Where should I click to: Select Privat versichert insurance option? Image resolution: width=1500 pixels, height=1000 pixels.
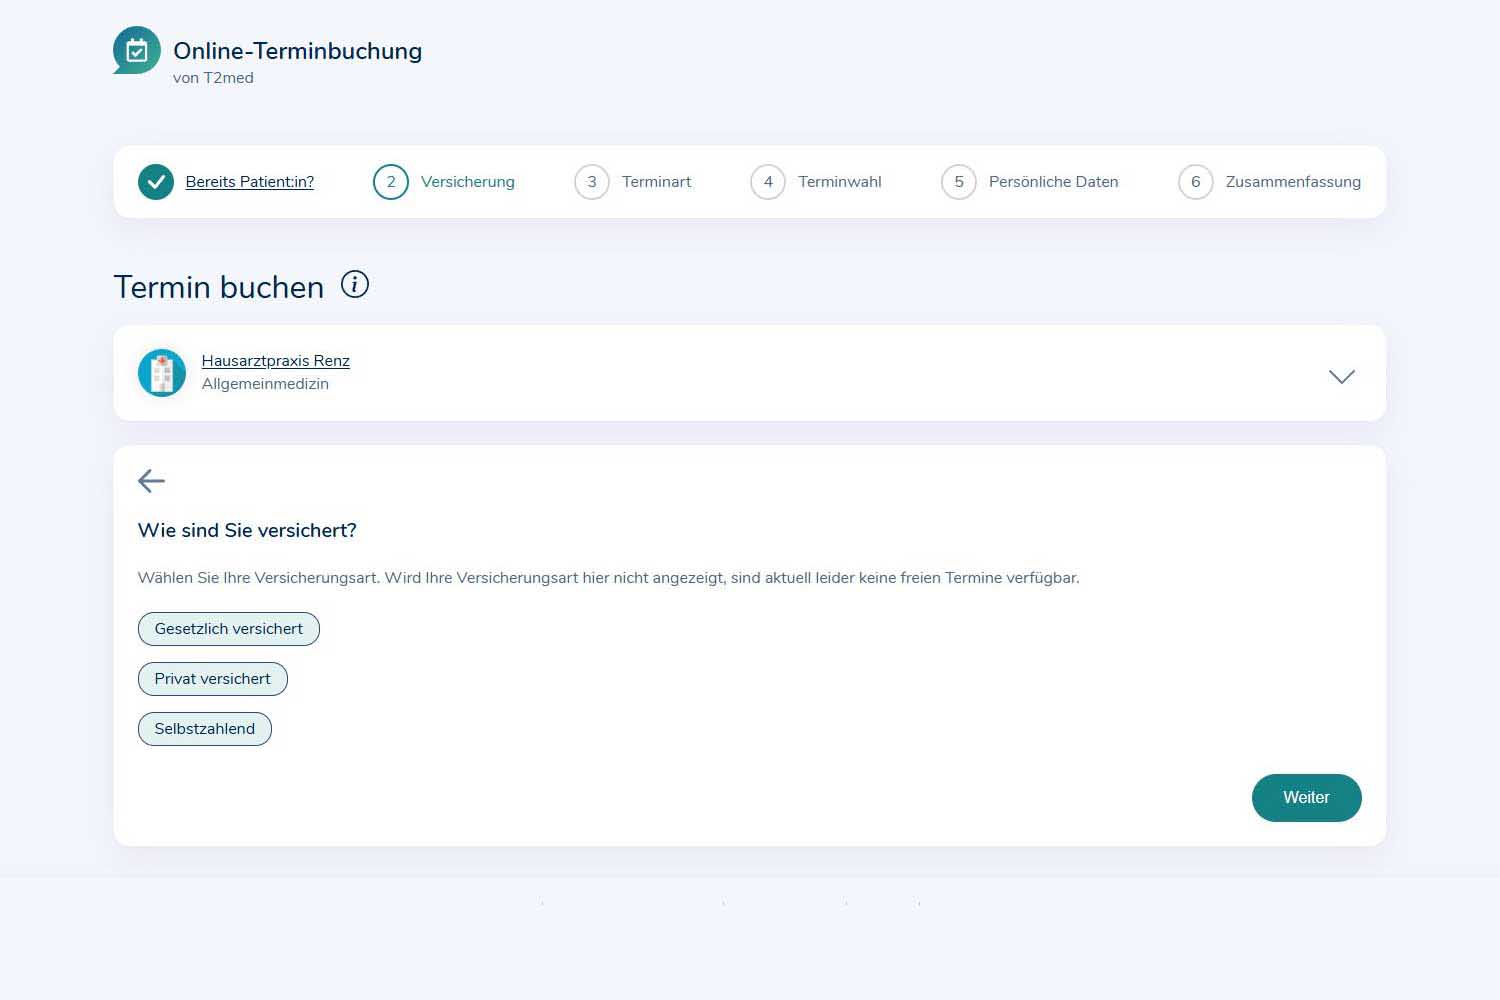click(x=212, y=679)
